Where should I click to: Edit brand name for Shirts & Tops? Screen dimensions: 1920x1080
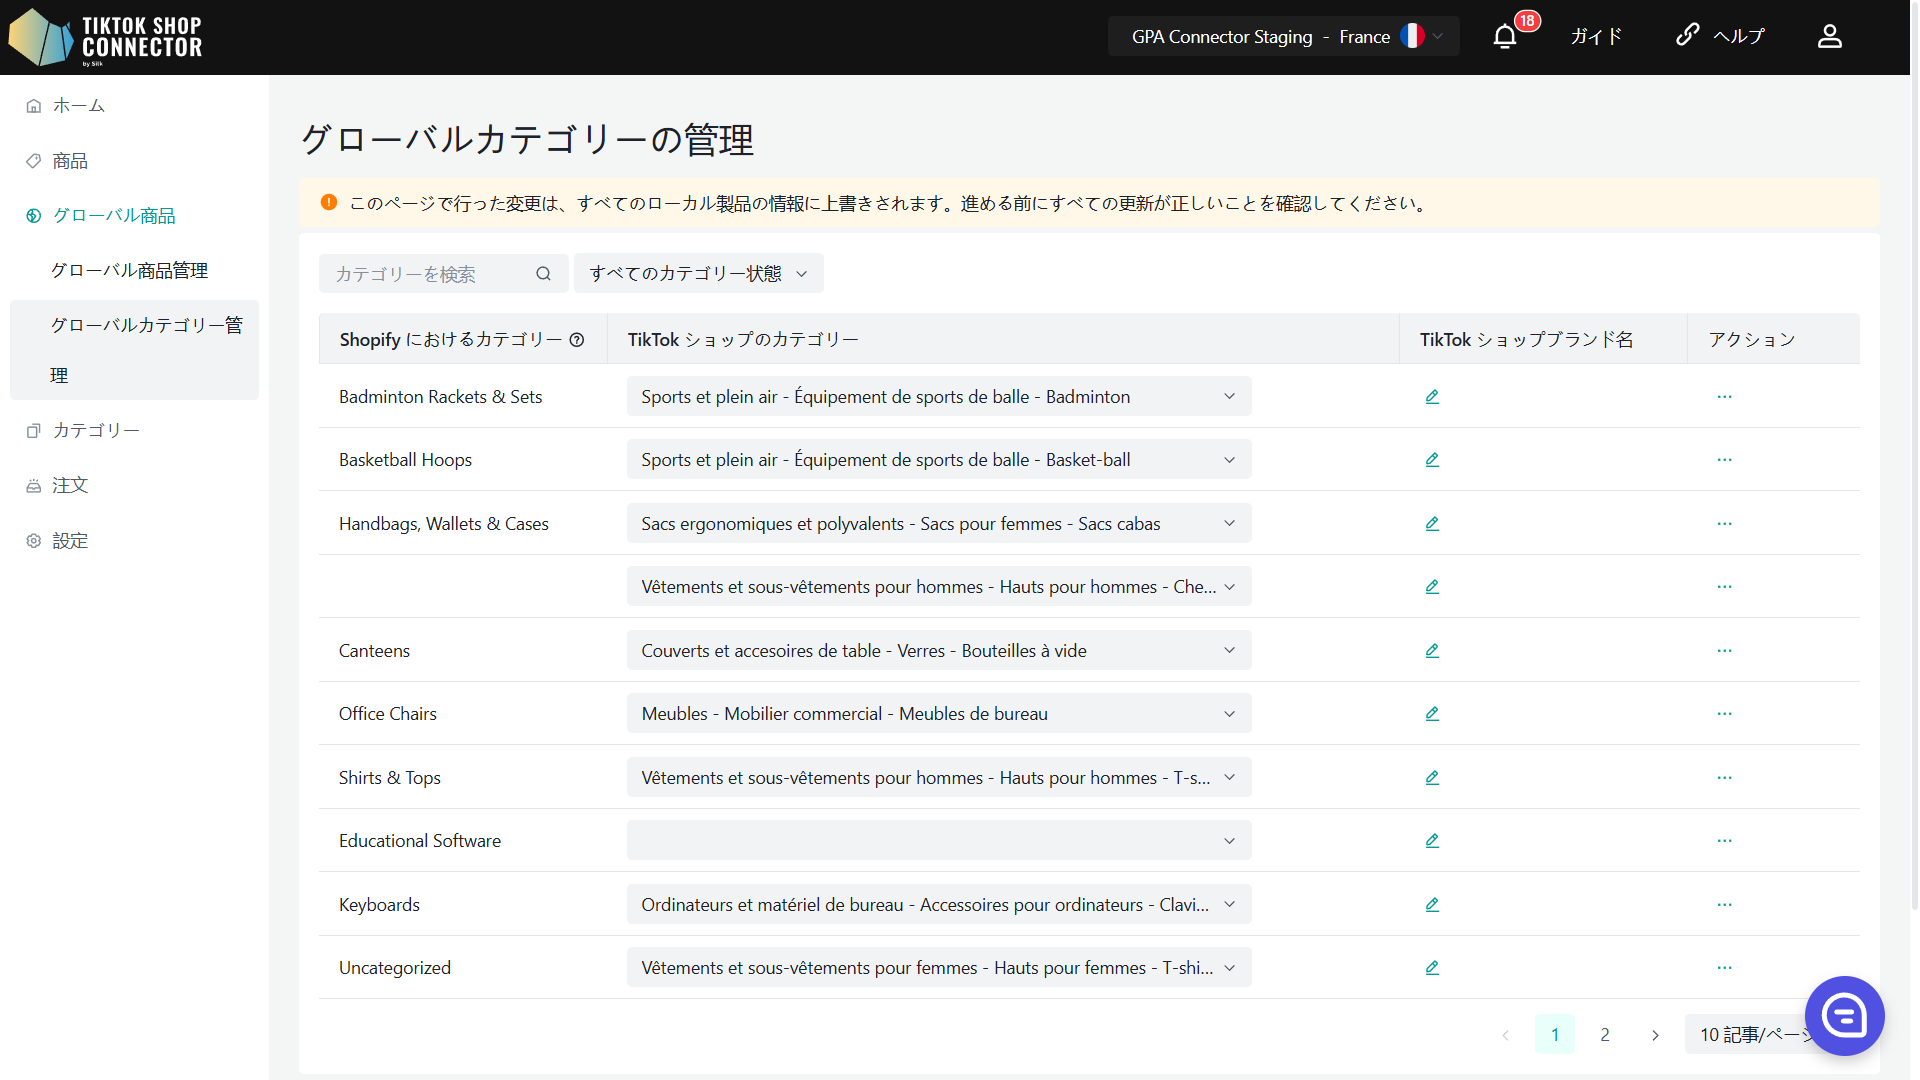click(1432, 778)
